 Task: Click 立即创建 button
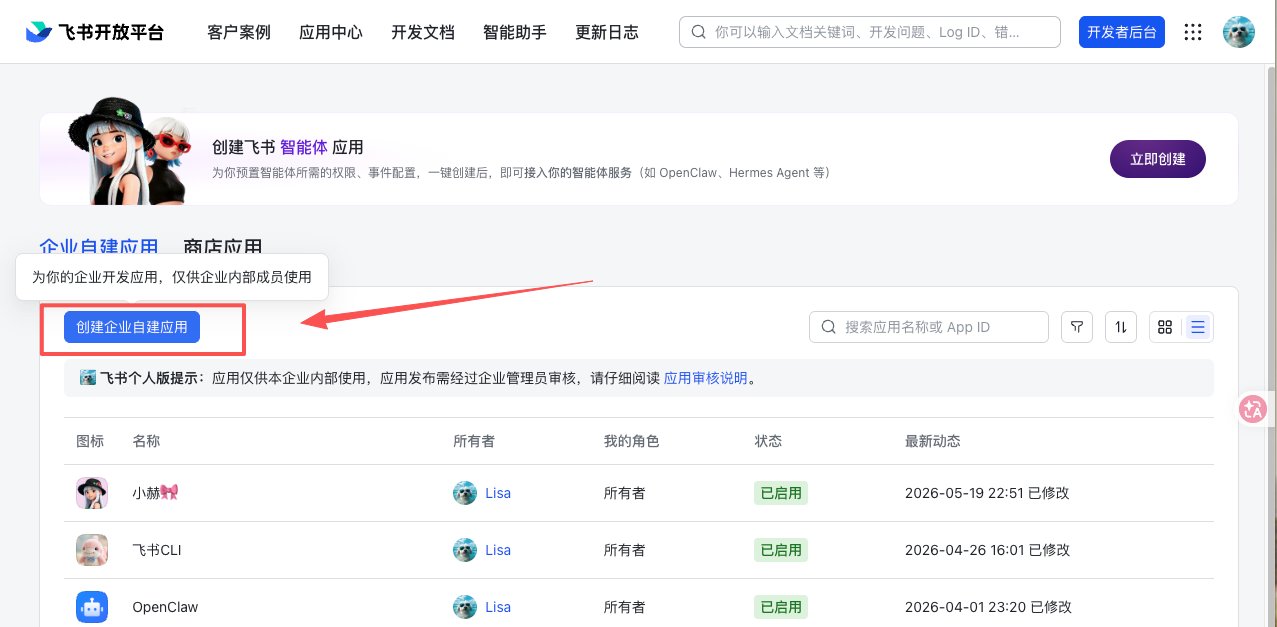tap(1158, 159)
